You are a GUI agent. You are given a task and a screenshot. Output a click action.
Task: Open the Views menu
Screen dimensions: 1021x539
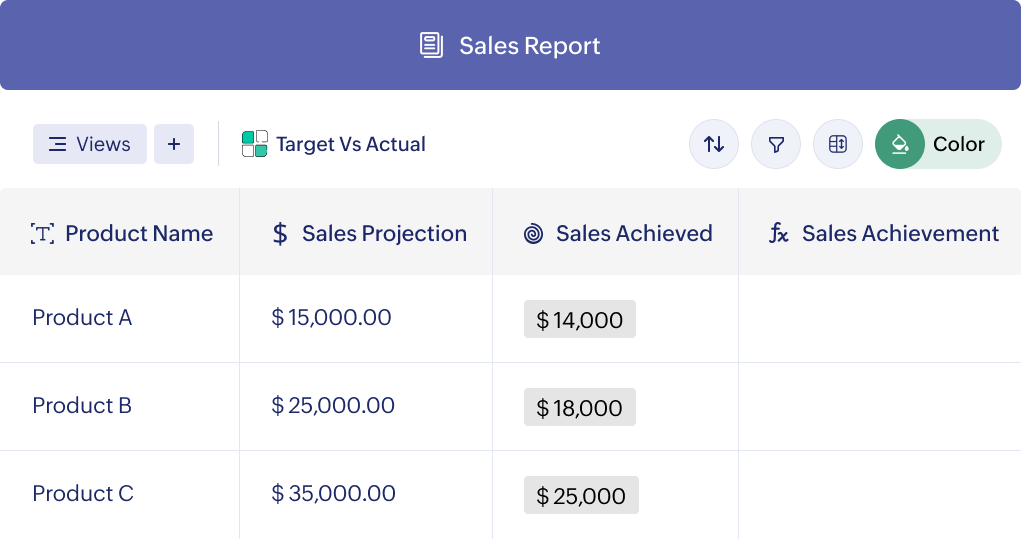[x=90, y=144]
